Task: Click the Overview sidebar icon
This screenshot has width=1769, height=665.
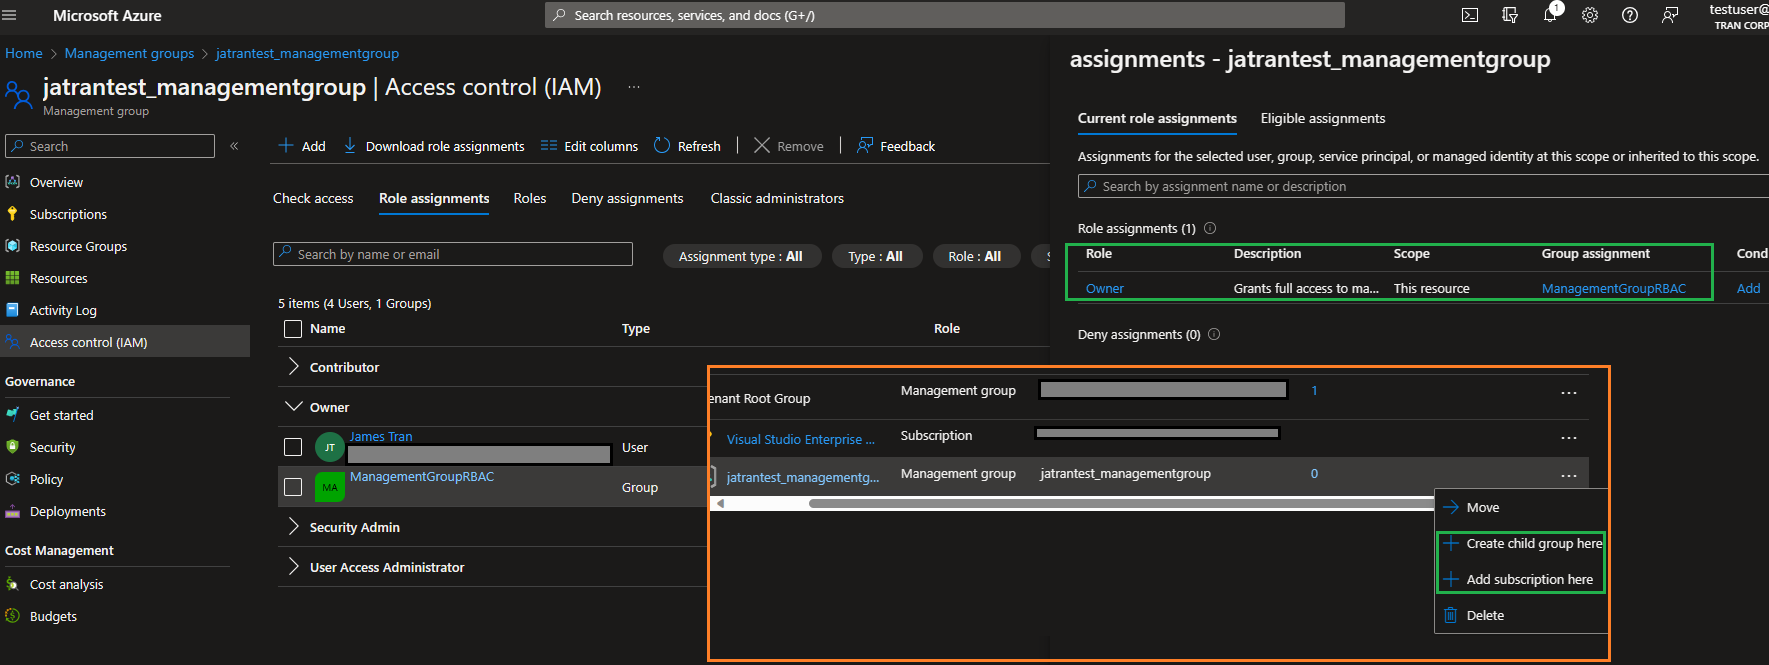Action: pos(13,182)
